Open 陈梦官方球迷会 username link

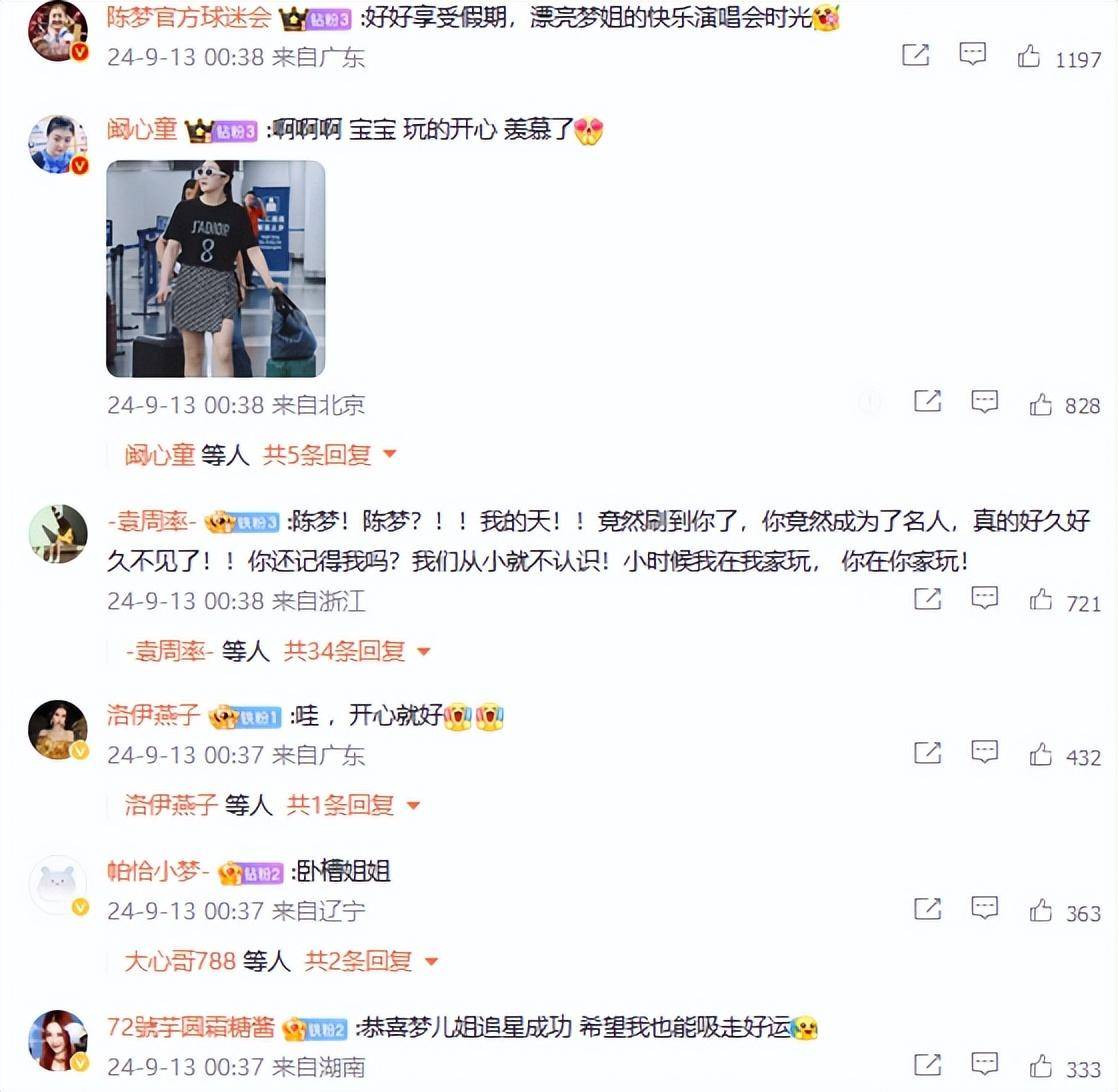189,17
